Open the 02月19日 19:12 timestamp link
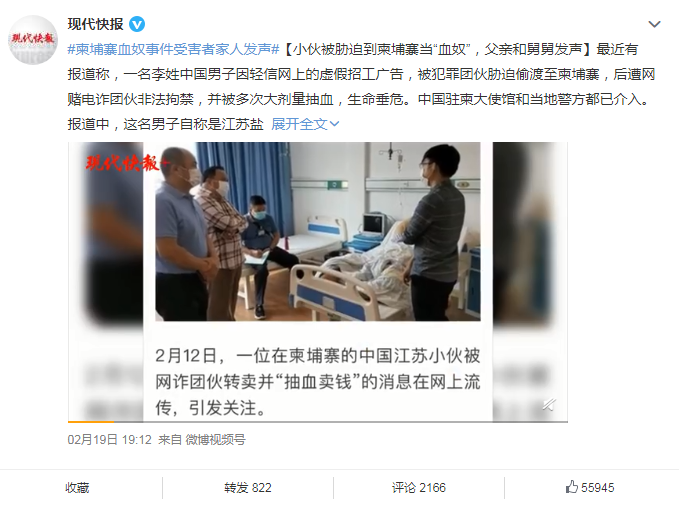The image size is (679, 506). 110,440
